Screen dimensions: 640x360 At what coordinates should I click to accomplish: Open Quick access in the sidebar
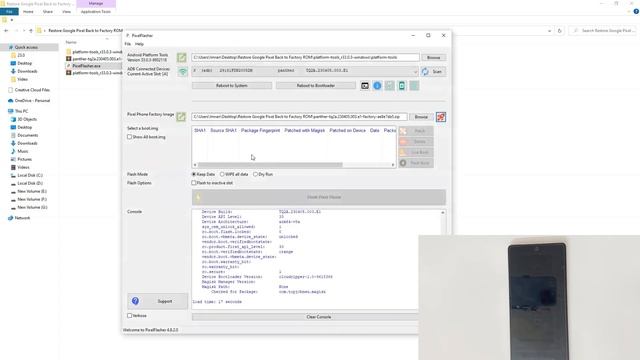(x=26, y=47)
